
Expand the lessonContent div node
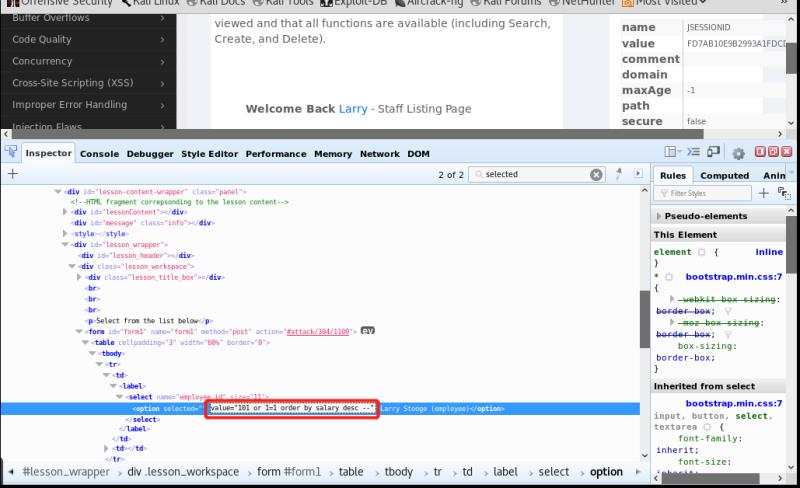65,212
